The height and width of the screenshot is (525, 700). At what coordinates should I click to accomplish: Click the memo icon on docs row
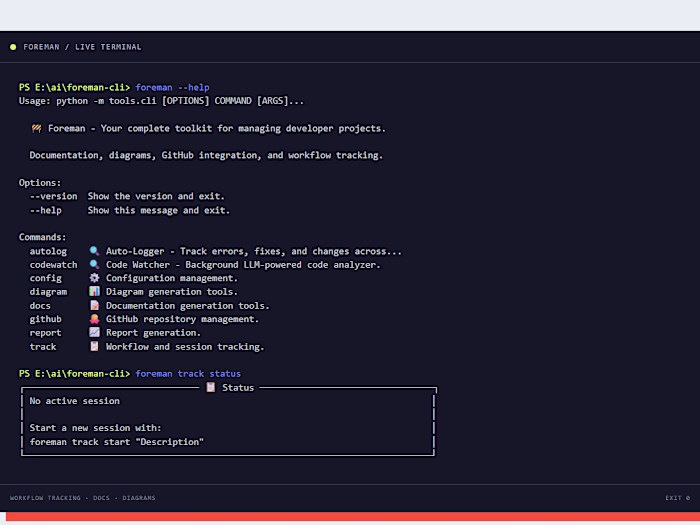(x=94, y=305)
